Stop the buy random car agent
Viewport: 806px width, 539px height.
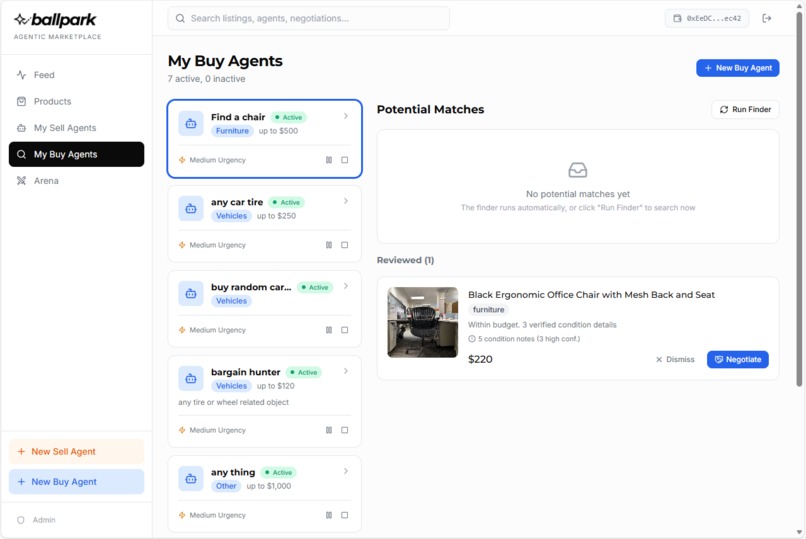click(x=345, y=330)
